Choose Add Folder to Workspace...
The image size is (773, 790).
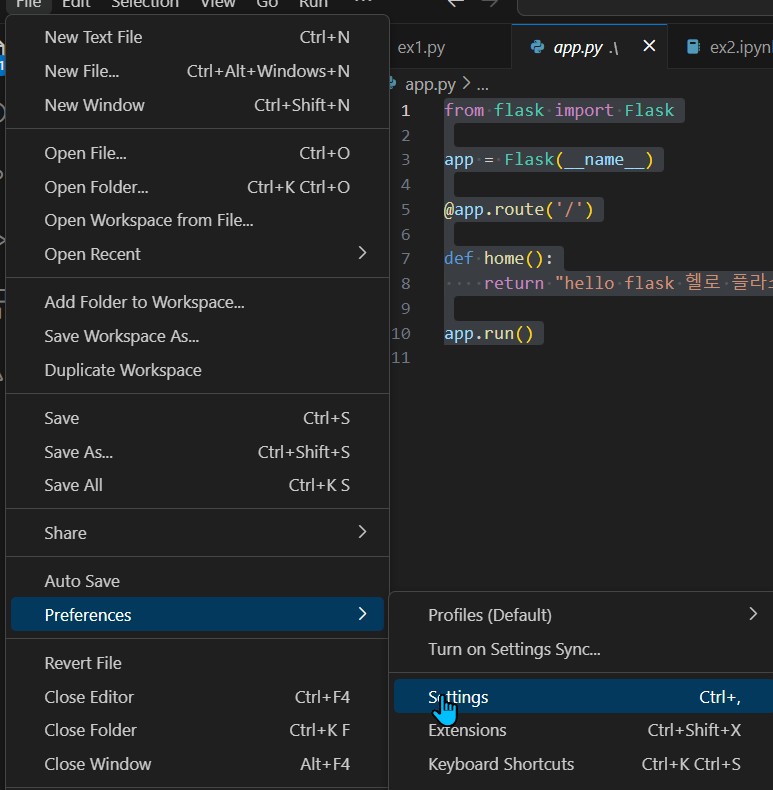(197, 302)
